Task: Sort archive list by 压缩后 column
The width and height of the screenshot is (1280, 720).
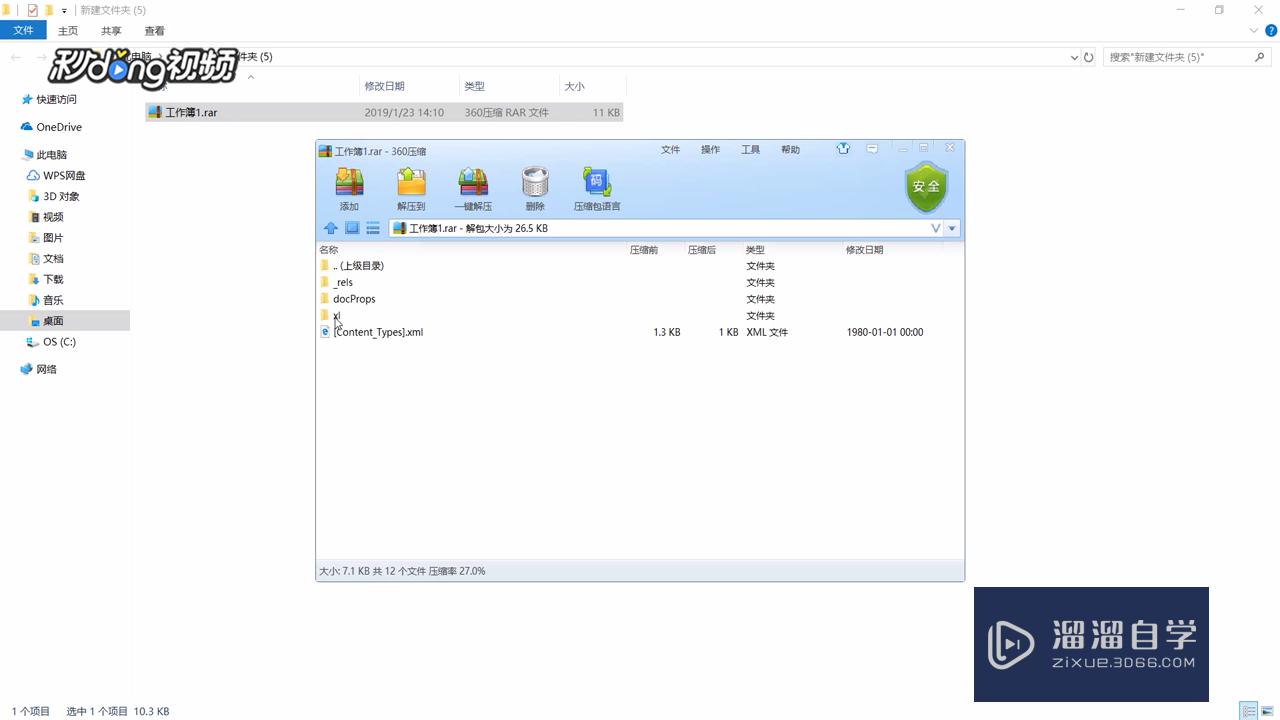Action: pos(702,250)
